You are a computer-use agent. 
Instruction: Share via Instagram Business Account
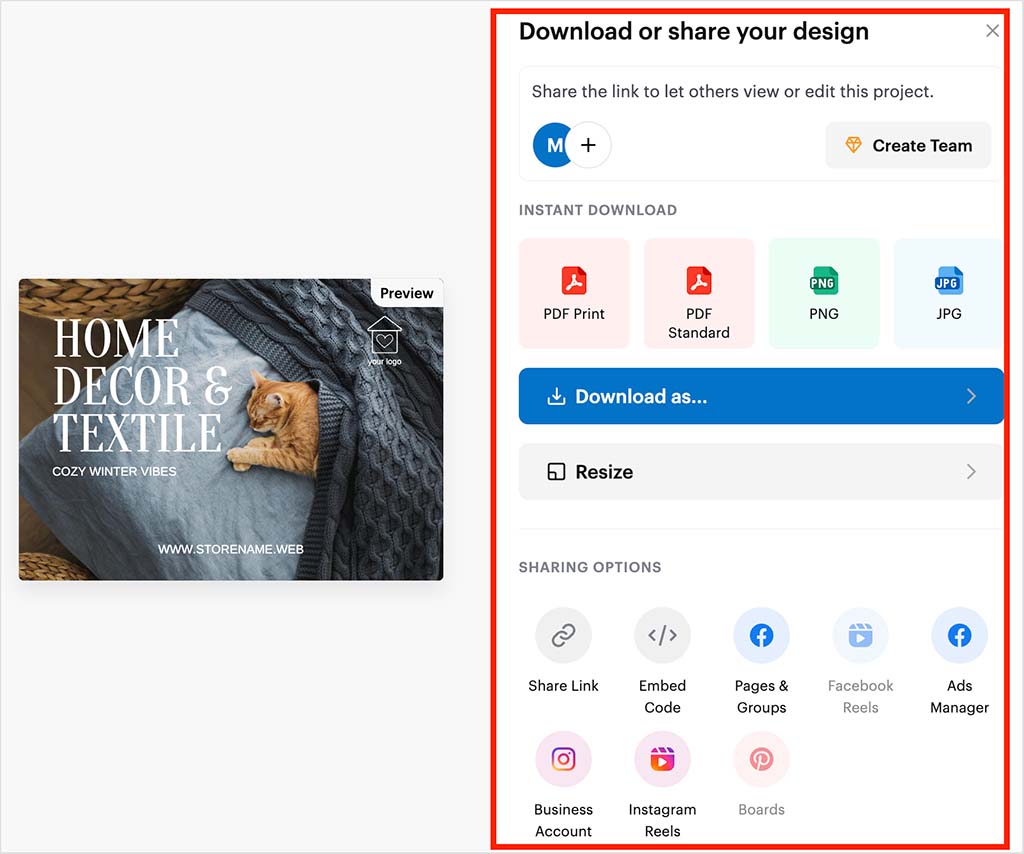coord(563,759)
